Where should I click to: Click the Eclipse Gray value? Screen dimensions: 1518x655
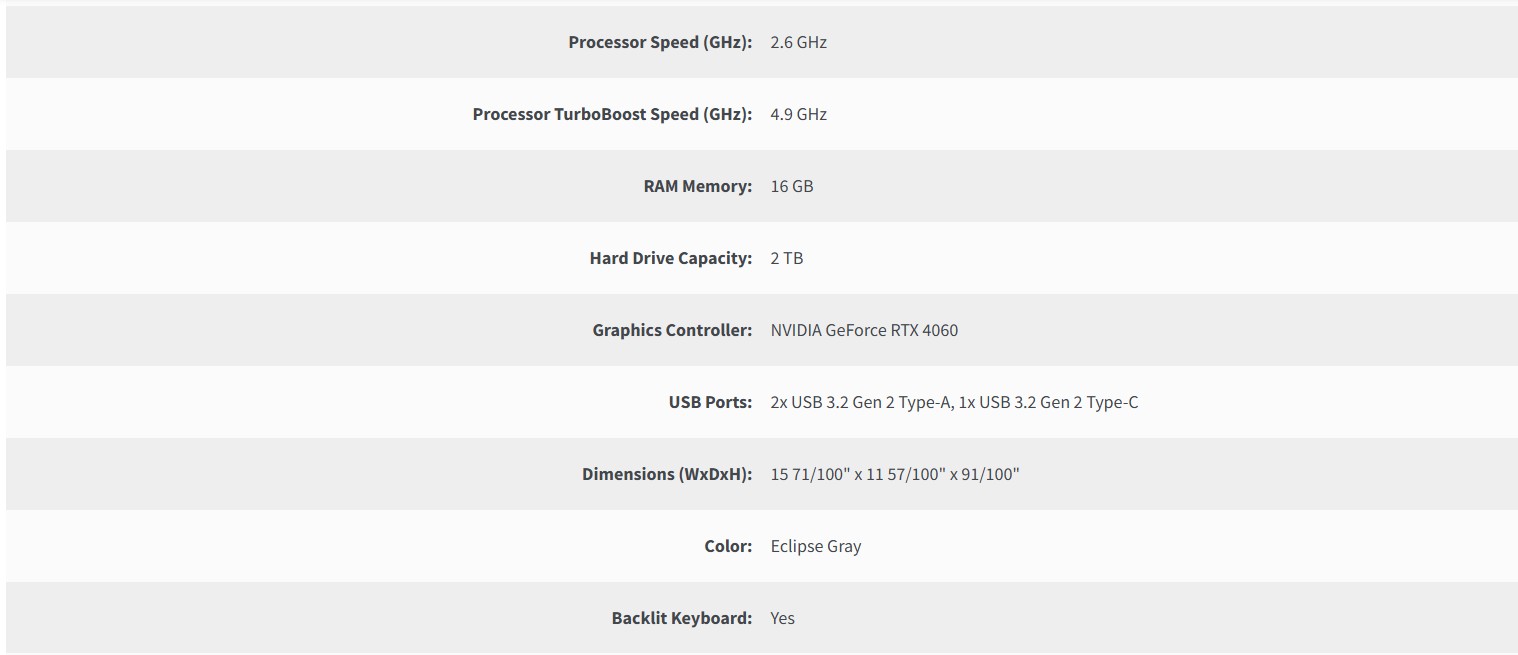pos(815,546)
